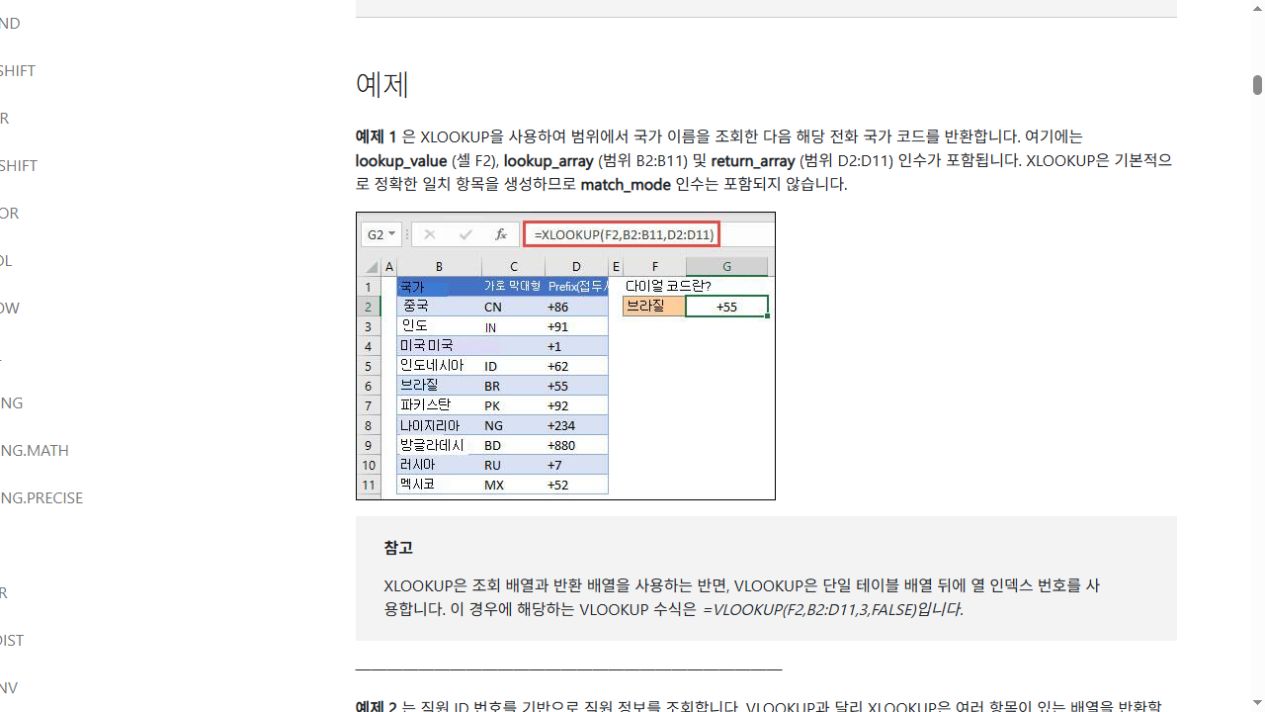This screenshot has width=1265, height=712.
Task: Click the select-all corner triangle of the sheet
Action: pyautogui.click(x=371, y=267)
